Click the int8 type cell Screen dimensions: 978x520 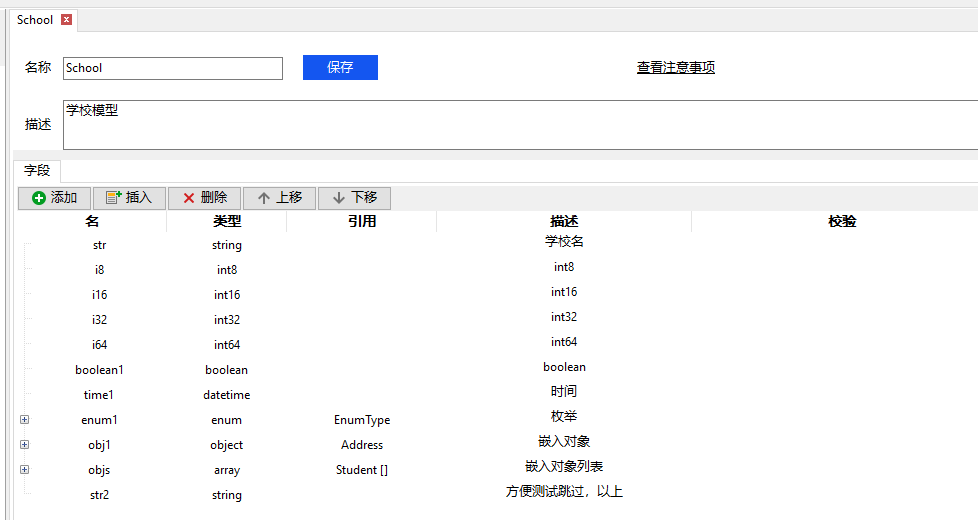point(226,270)
